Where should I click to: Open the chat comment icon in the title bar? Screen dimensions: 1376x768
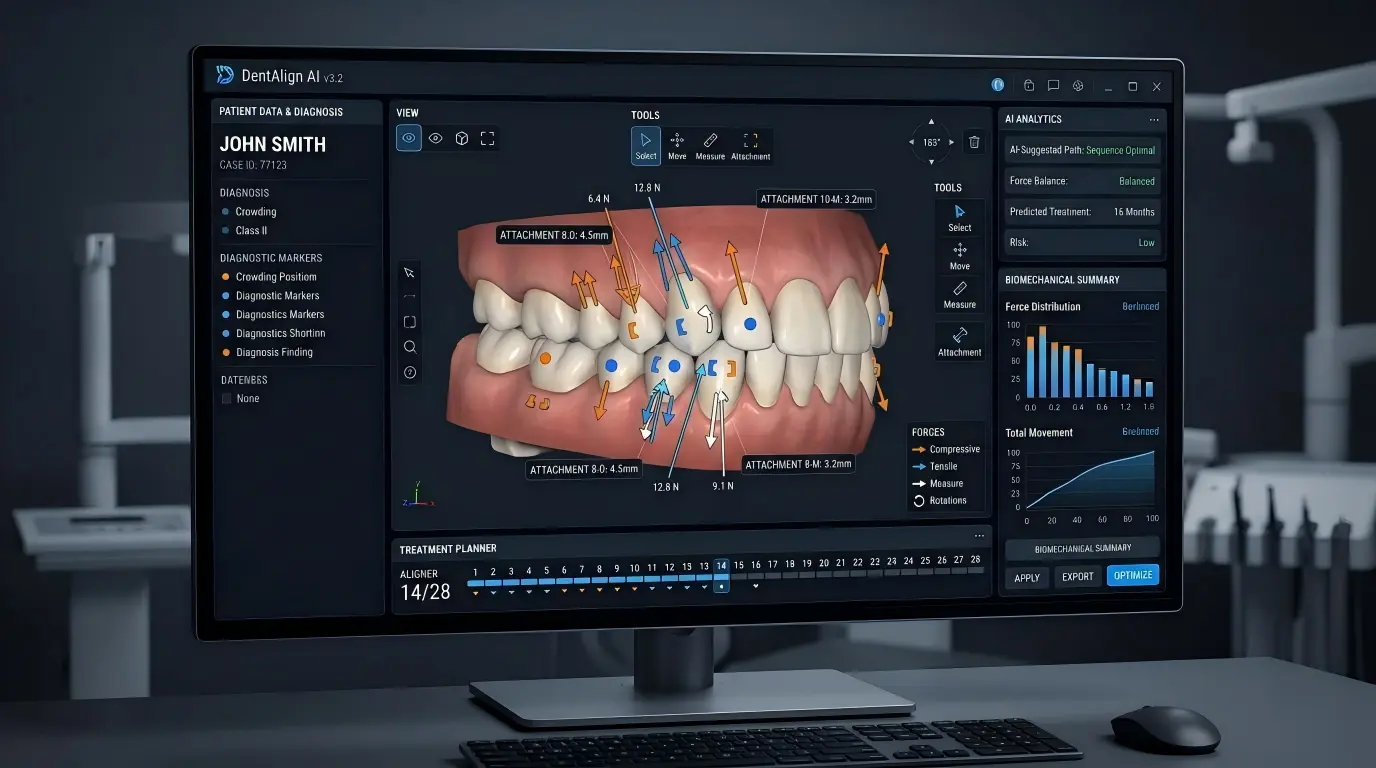(1053, 86)
